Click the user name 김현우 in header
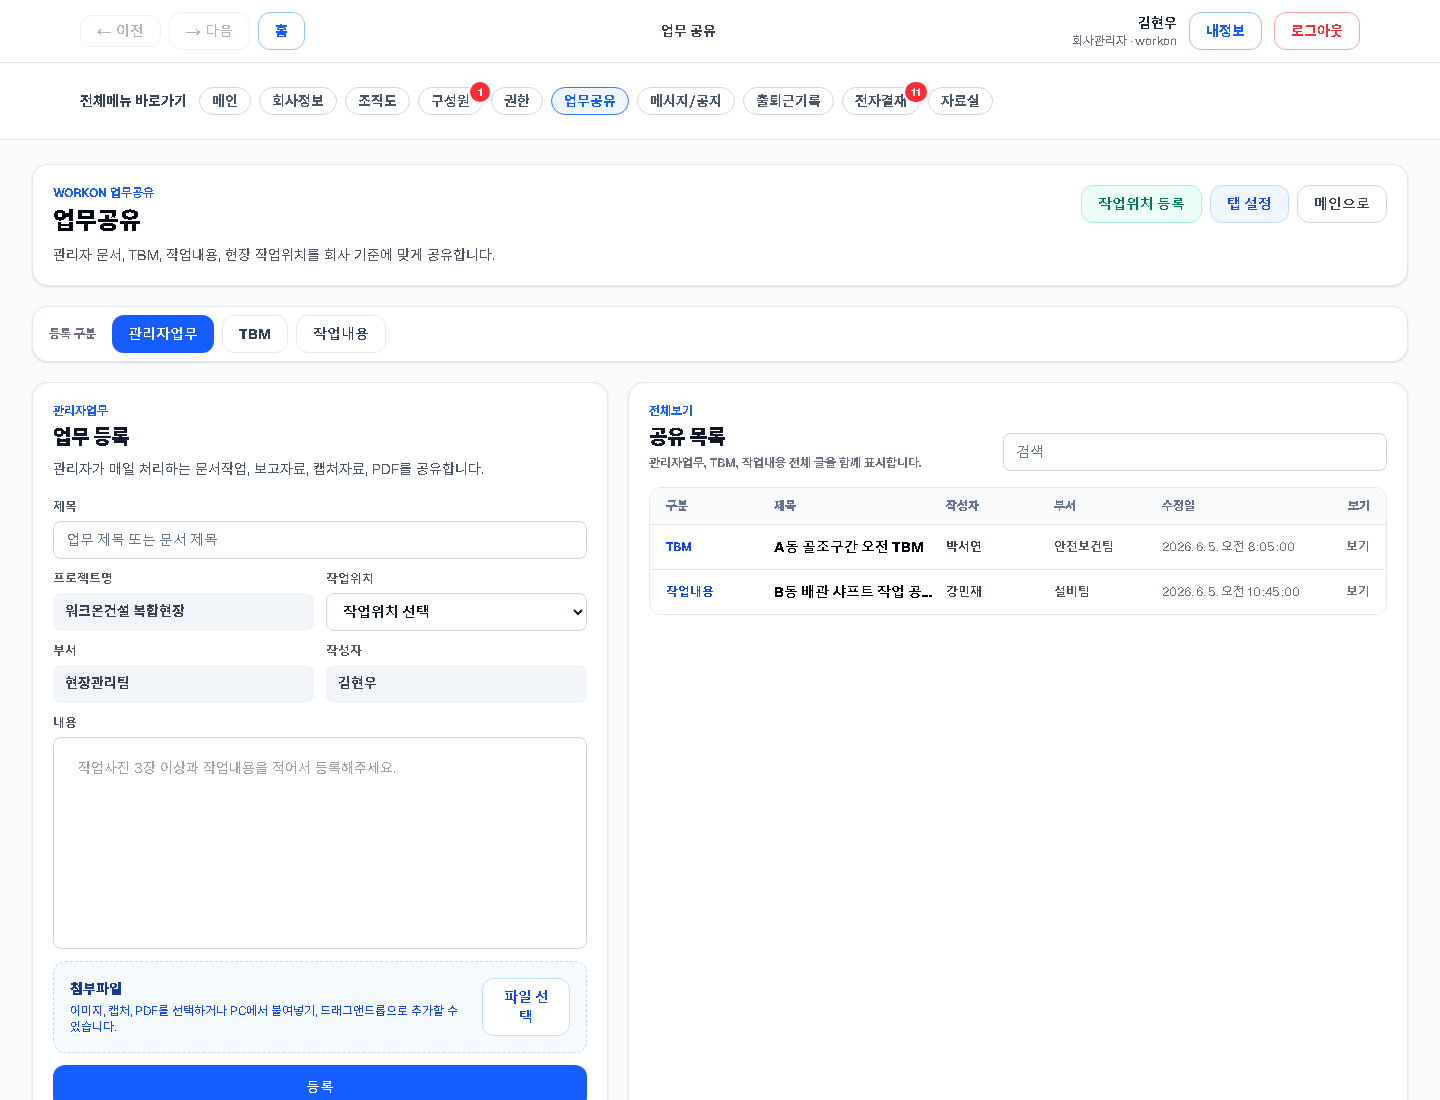Screen dimensions: 1440x1100 1157,23
